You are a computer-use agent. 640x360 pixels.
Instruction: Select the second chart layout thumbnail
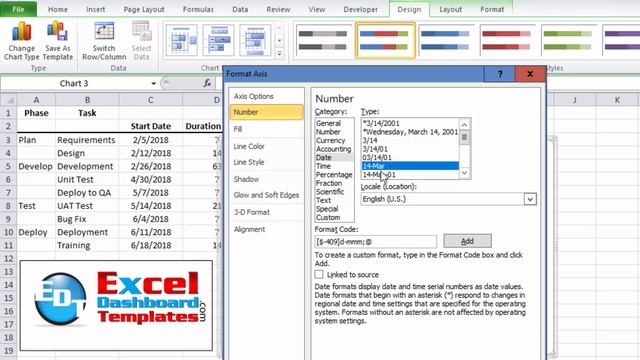(218, 40)
